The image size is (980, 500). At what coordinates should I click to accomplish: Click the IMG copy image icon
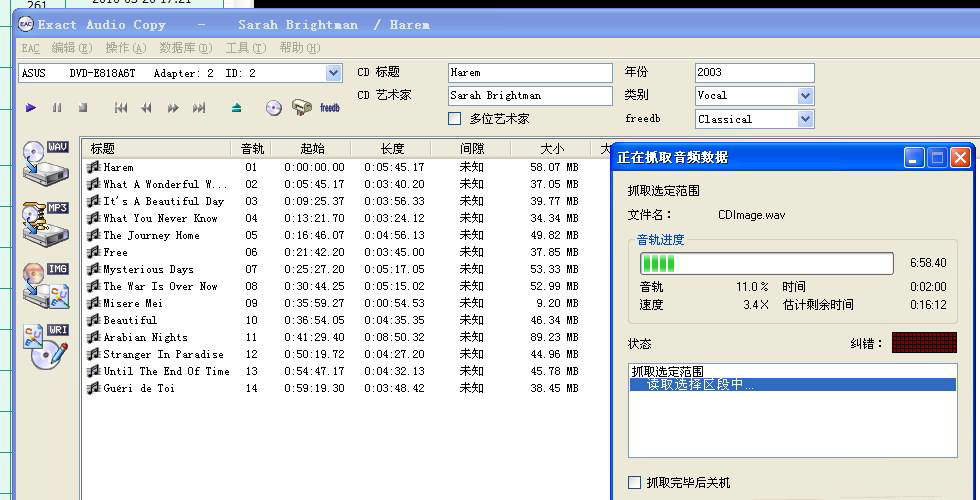[x=46, y=285]
